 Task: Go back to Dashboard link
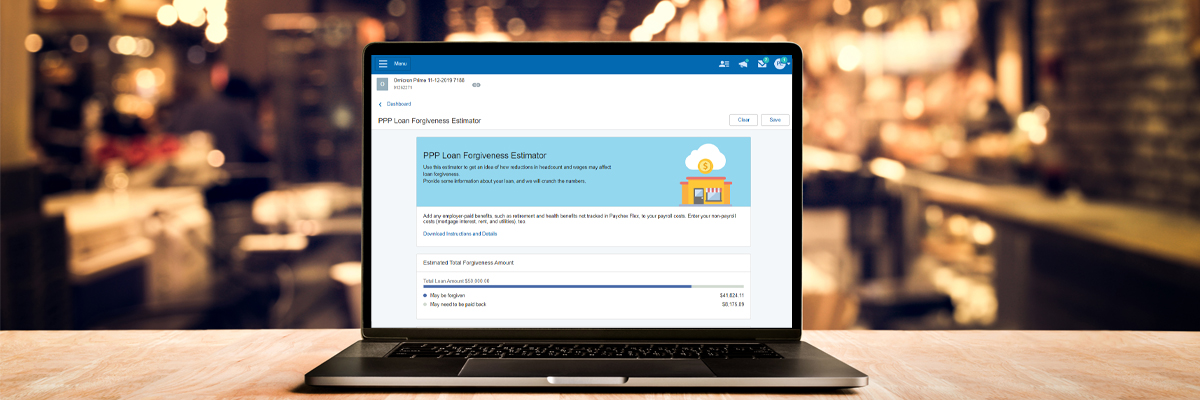[x=398, y=104]
